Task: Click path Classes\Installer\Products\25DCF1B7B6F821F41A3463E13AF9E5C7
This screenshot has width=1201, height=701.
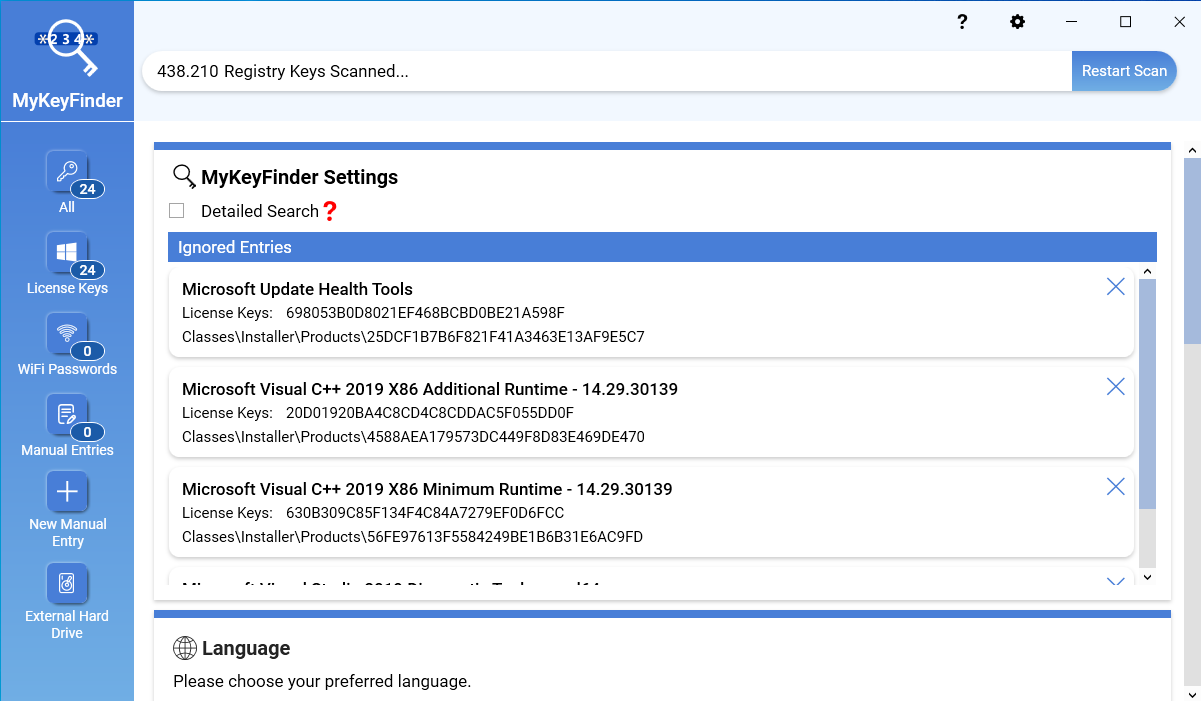Action: [x=413, y=337]
